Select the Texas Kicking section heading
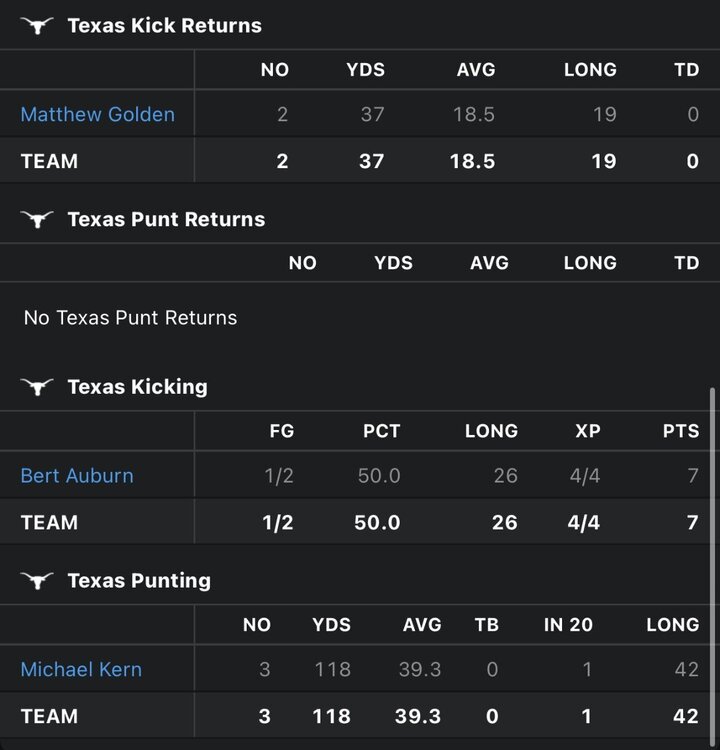Screen dimensions: 720x750 pyautogui.click(x=137, y=387)
